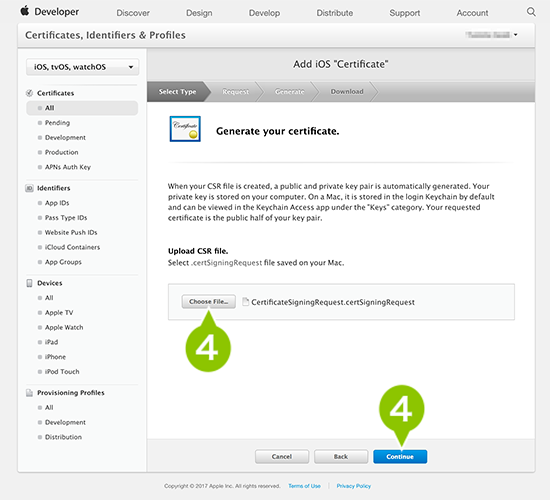Click the Certificates sidebar heading
This screenshot has height=500, width=550.
pyautogui.click(x=55, y=93)
